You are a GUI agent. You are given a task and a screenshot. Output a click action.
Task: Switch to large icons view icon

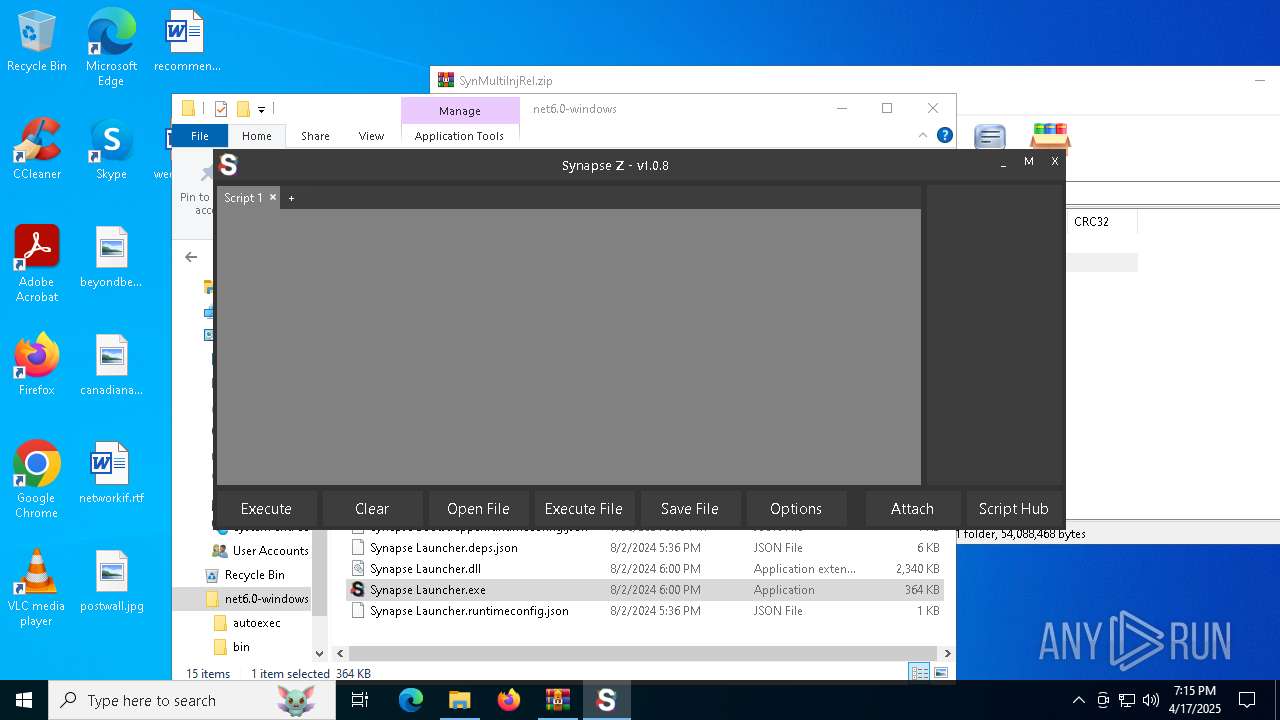941,673
